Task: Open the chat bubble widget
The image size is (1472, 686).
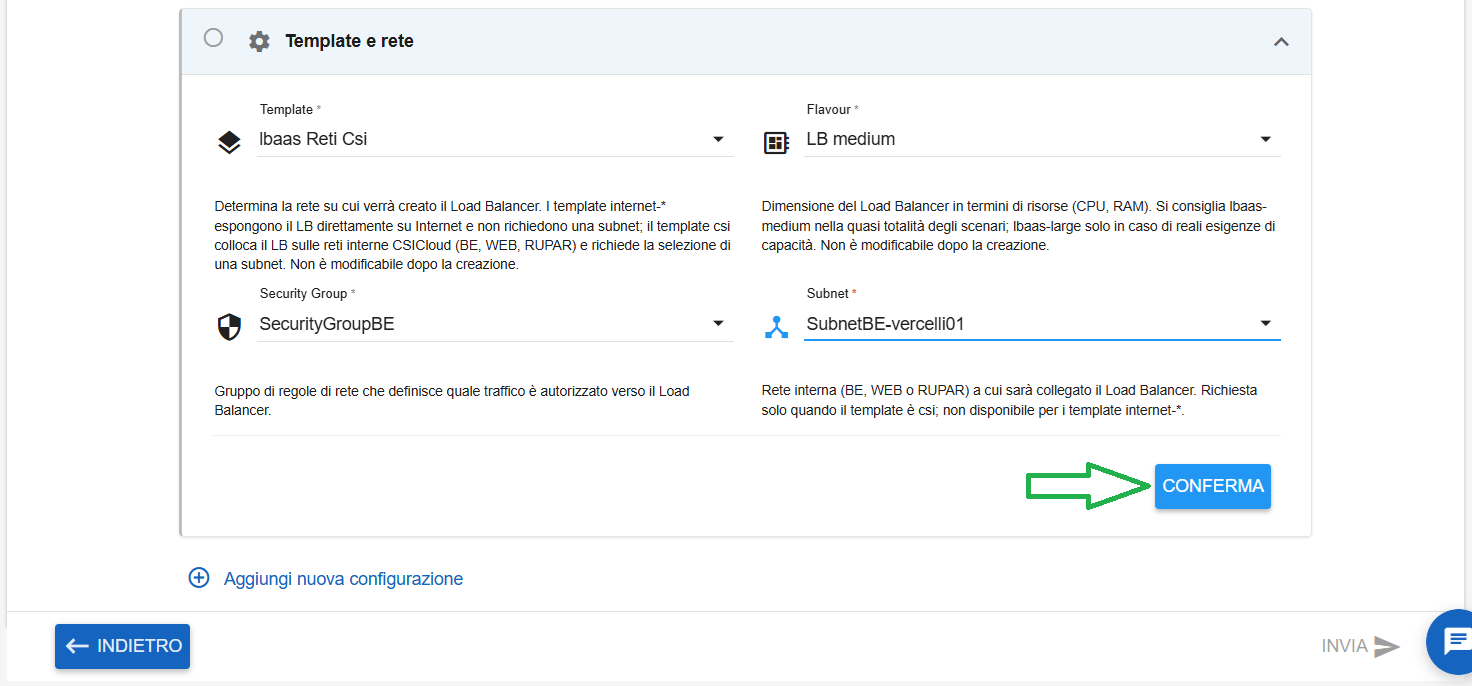Action: point(1455,640)
